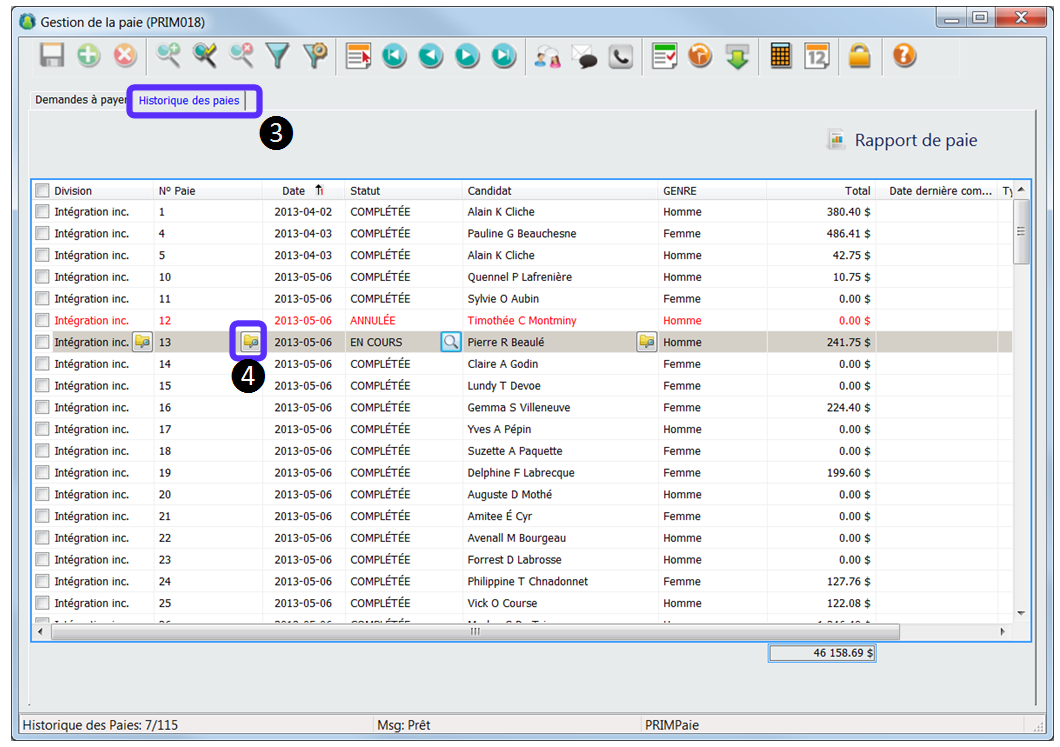Open the Rapport de paie report
The width and height of the screenshot is (1060, 747).
903,141
